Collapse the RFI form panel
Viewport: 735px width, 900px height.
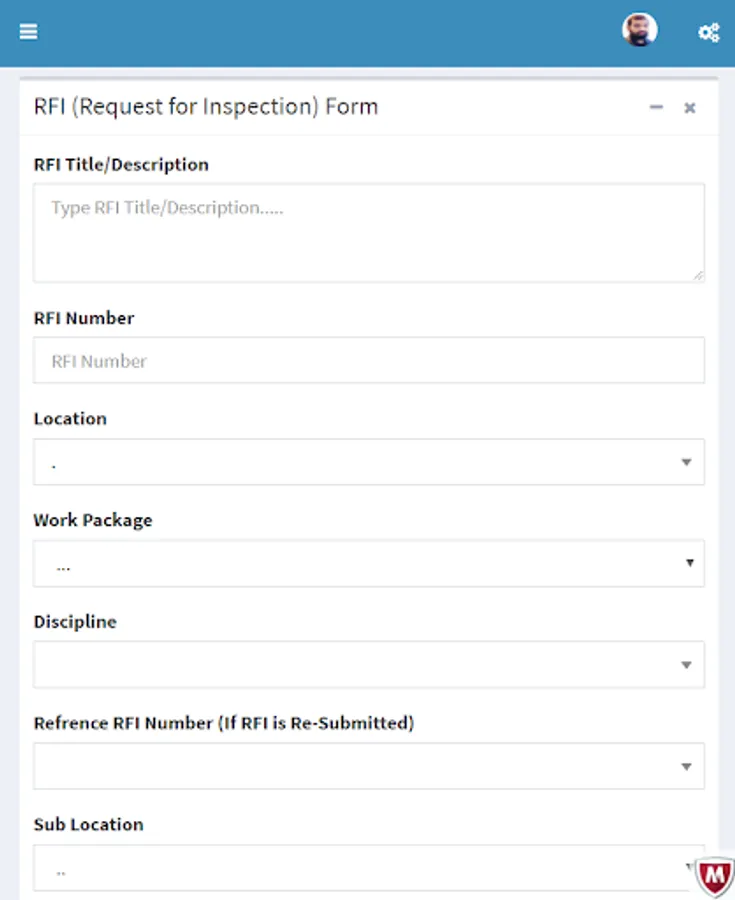(x=656, y=107)
